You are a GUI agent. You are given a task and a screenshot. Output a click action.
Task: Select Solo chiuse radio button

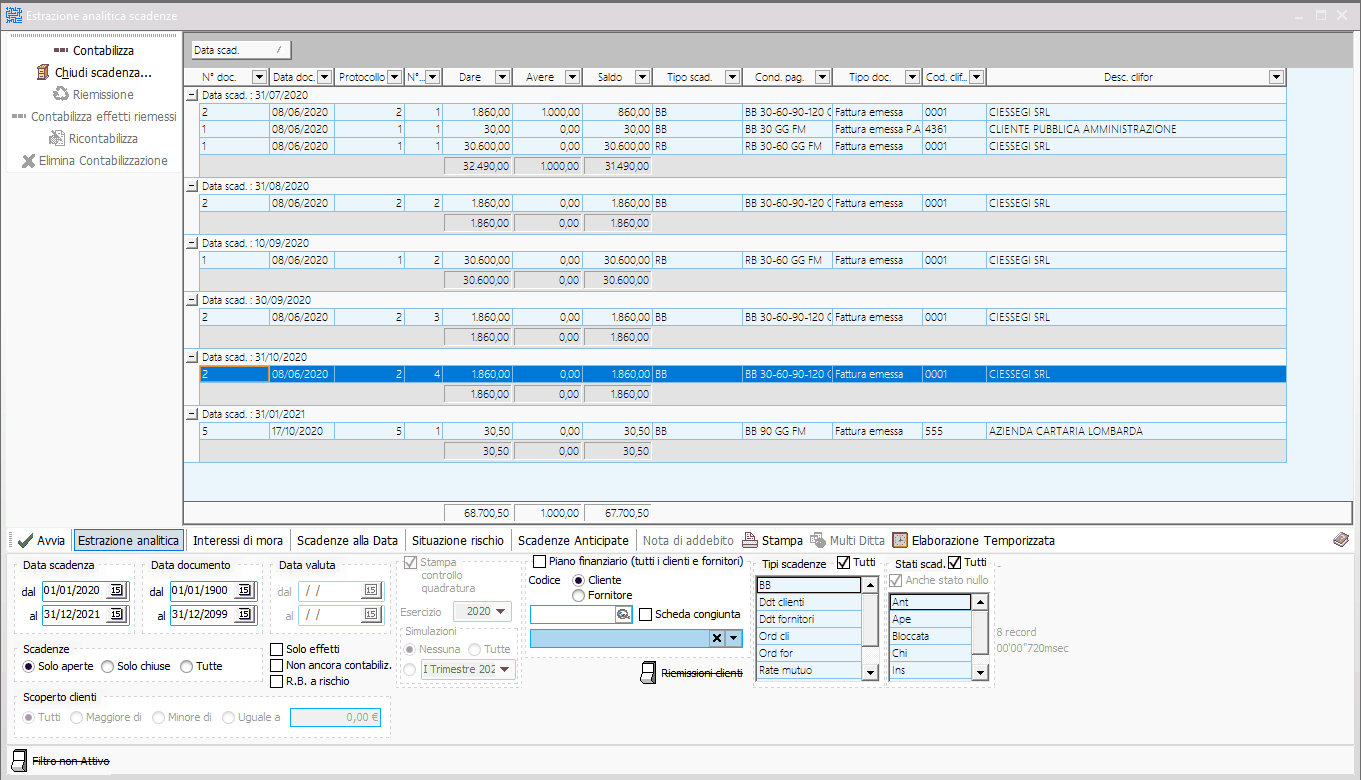tap(107, 666)
